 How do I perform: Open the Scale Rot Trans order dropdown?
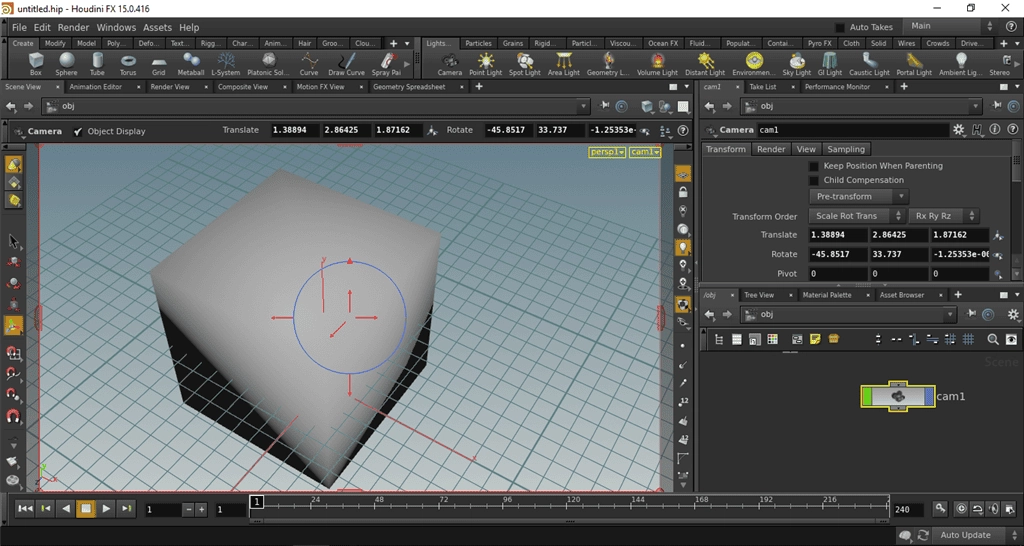[856, 216]
